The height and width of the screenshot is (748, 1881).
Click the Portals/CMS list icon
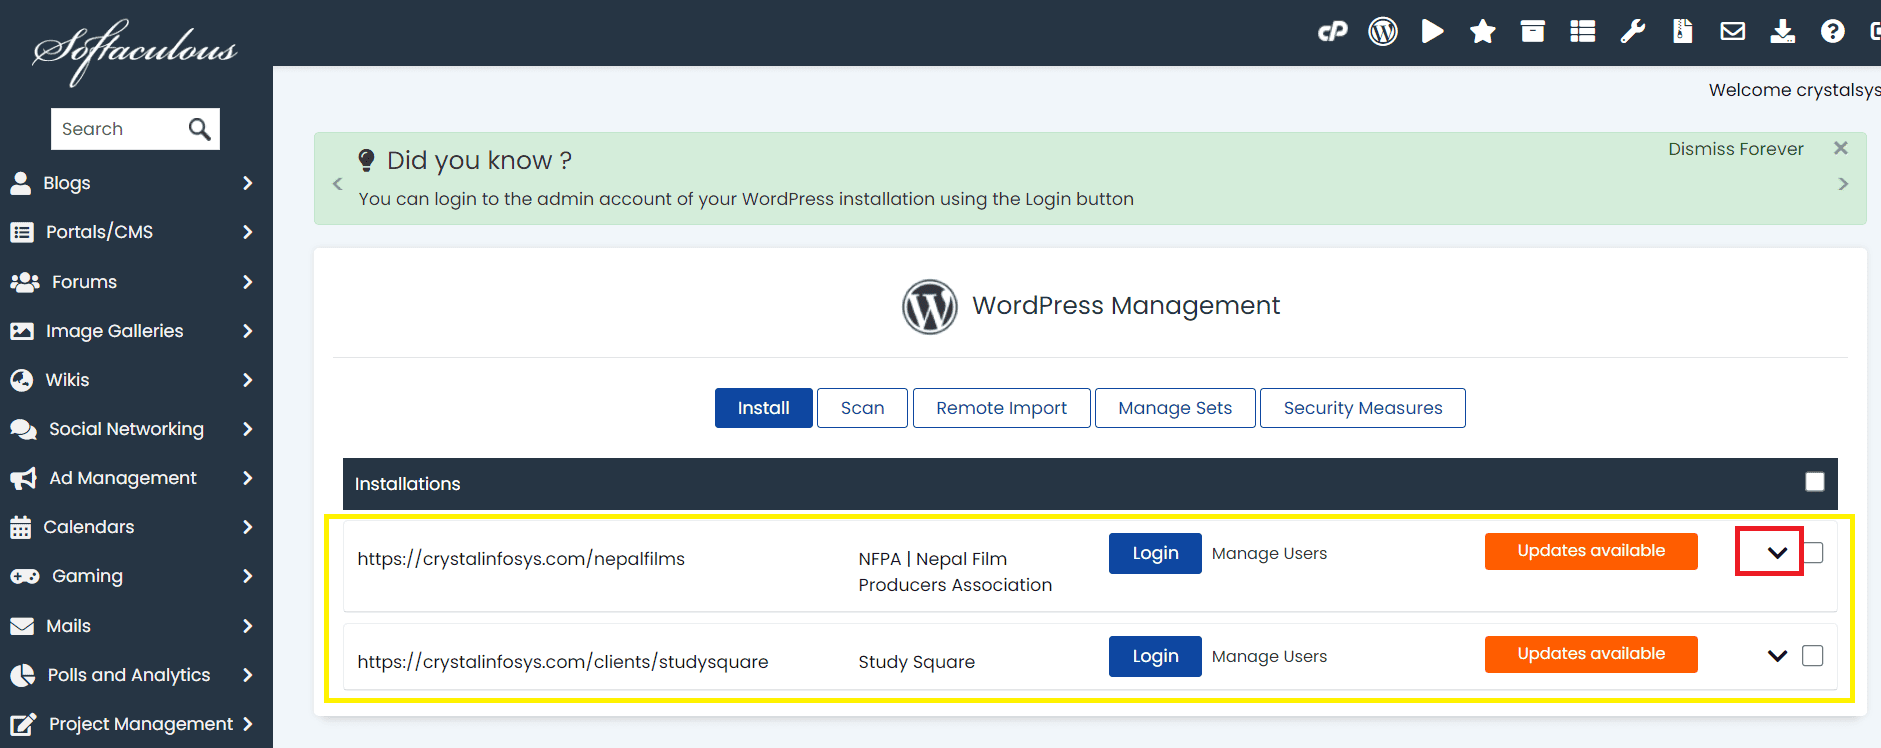(21, 232)
